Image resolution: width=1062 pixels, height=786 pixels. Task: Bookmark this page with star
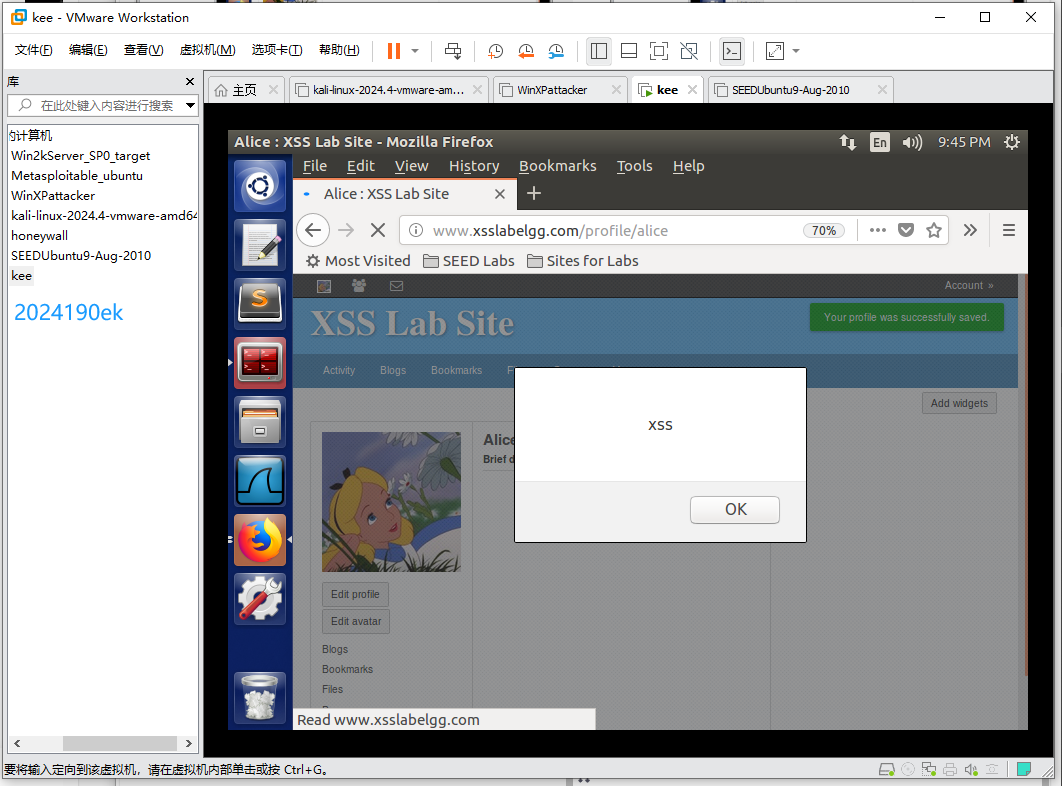(x=934, y=230)
